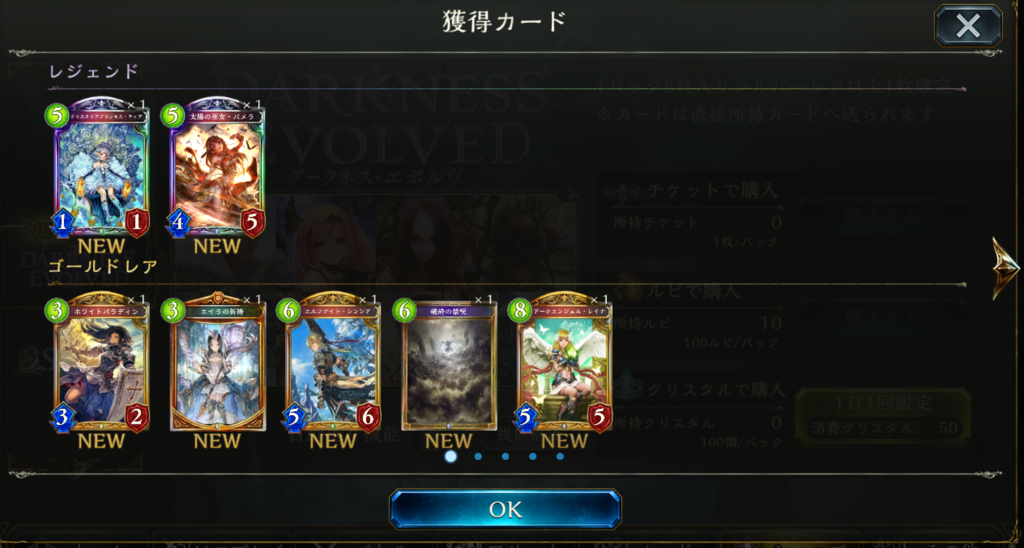Select the first highlighted page dot
Screen dimensions: 1024x548
(450, 456)
